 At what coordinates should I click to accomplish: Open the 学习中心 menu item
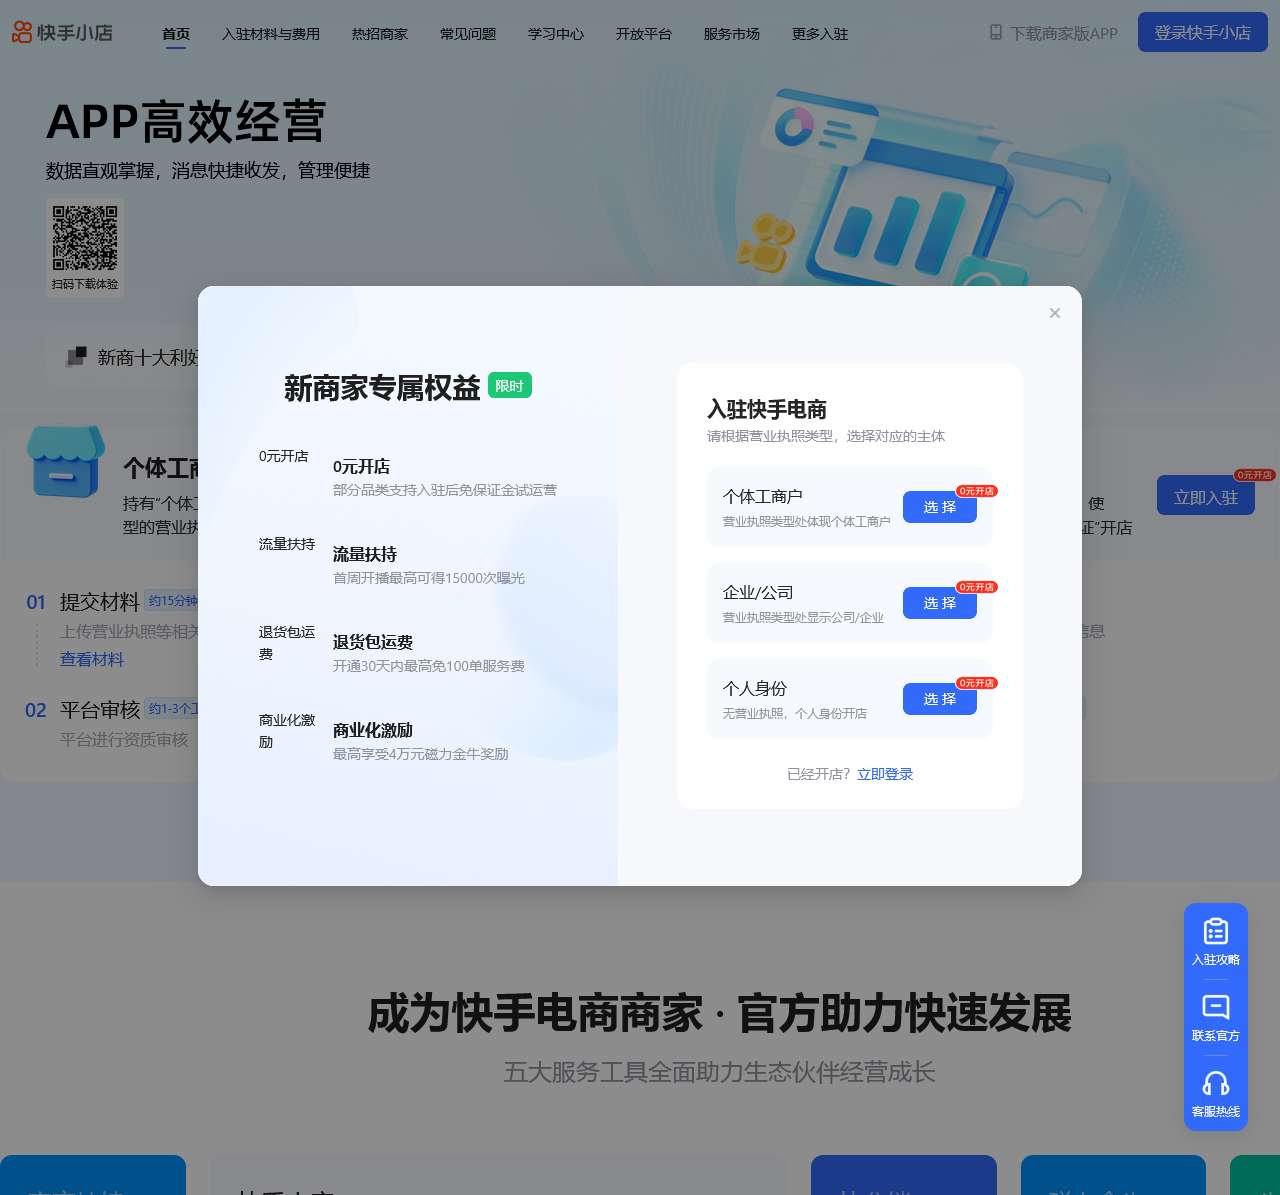pos(555,33)
